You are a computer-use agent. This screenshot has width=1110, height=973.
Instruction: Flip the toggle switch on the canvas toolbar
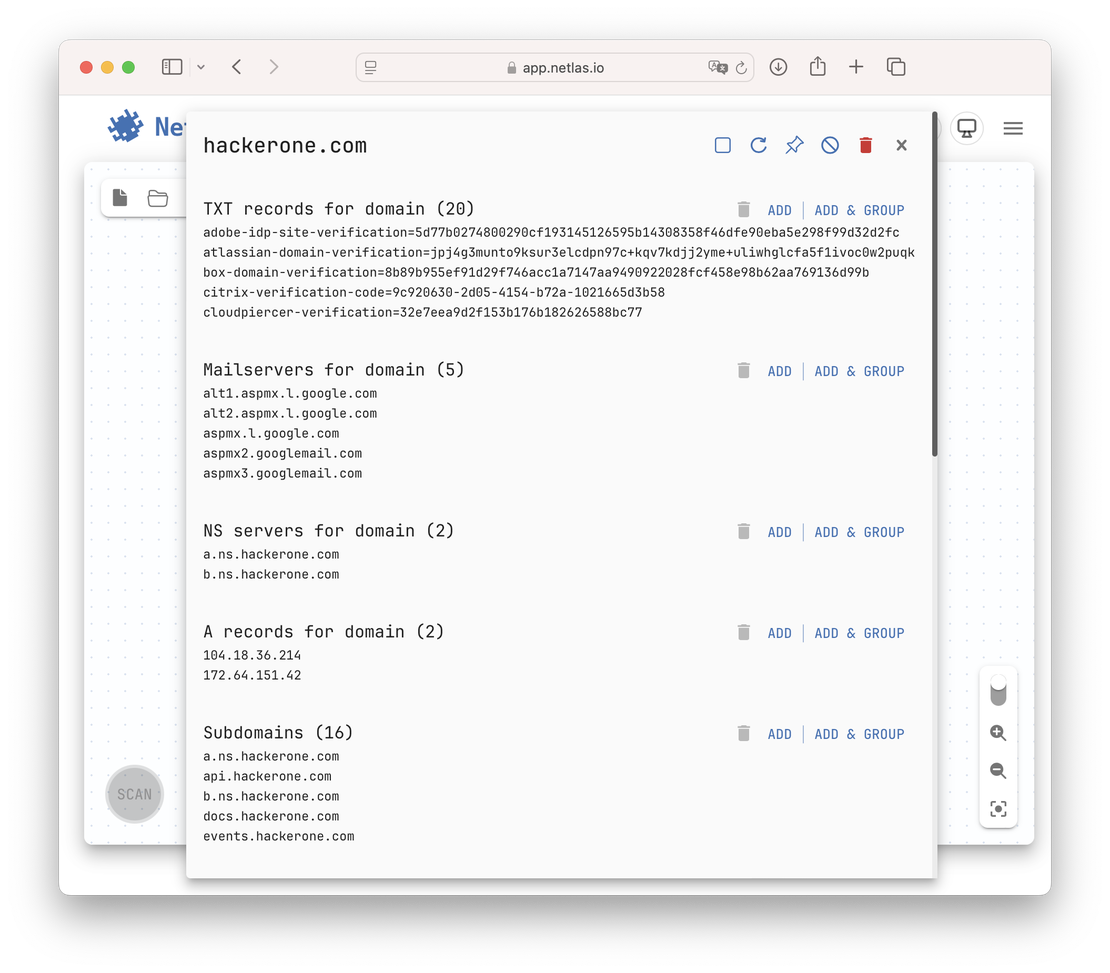pos(998,691)
